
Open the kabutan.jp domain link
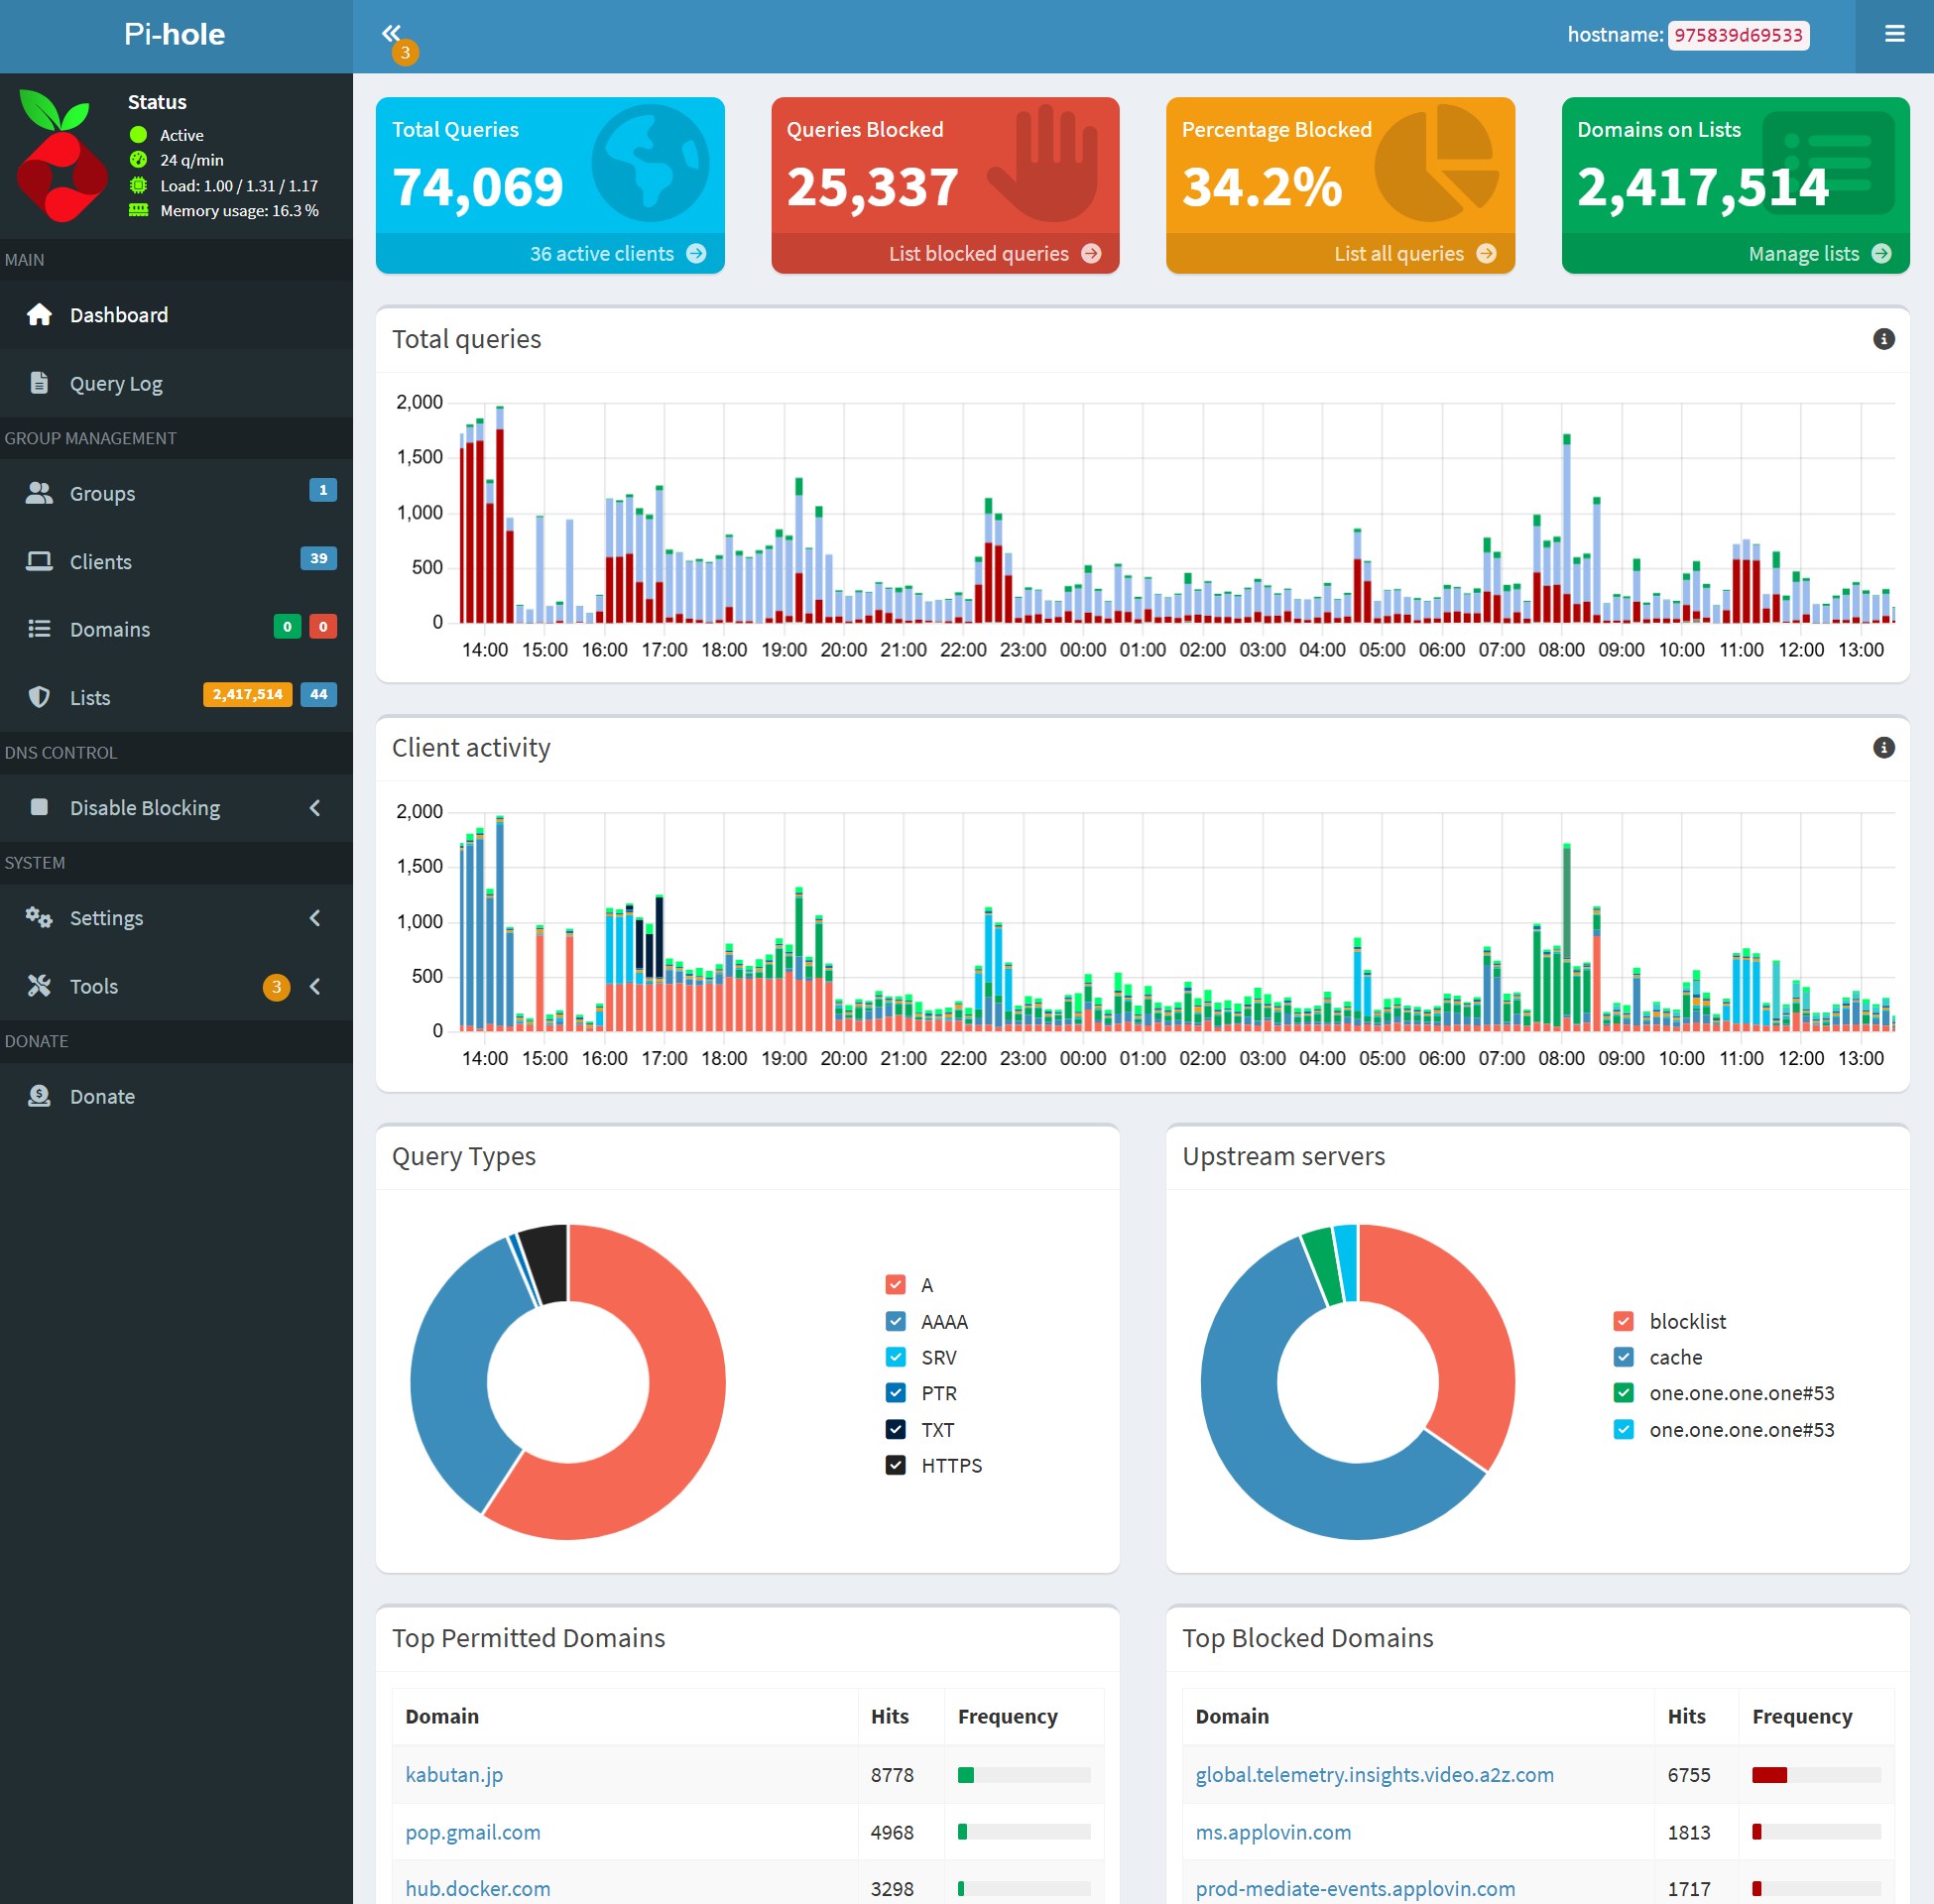(x=453, y=1774)
